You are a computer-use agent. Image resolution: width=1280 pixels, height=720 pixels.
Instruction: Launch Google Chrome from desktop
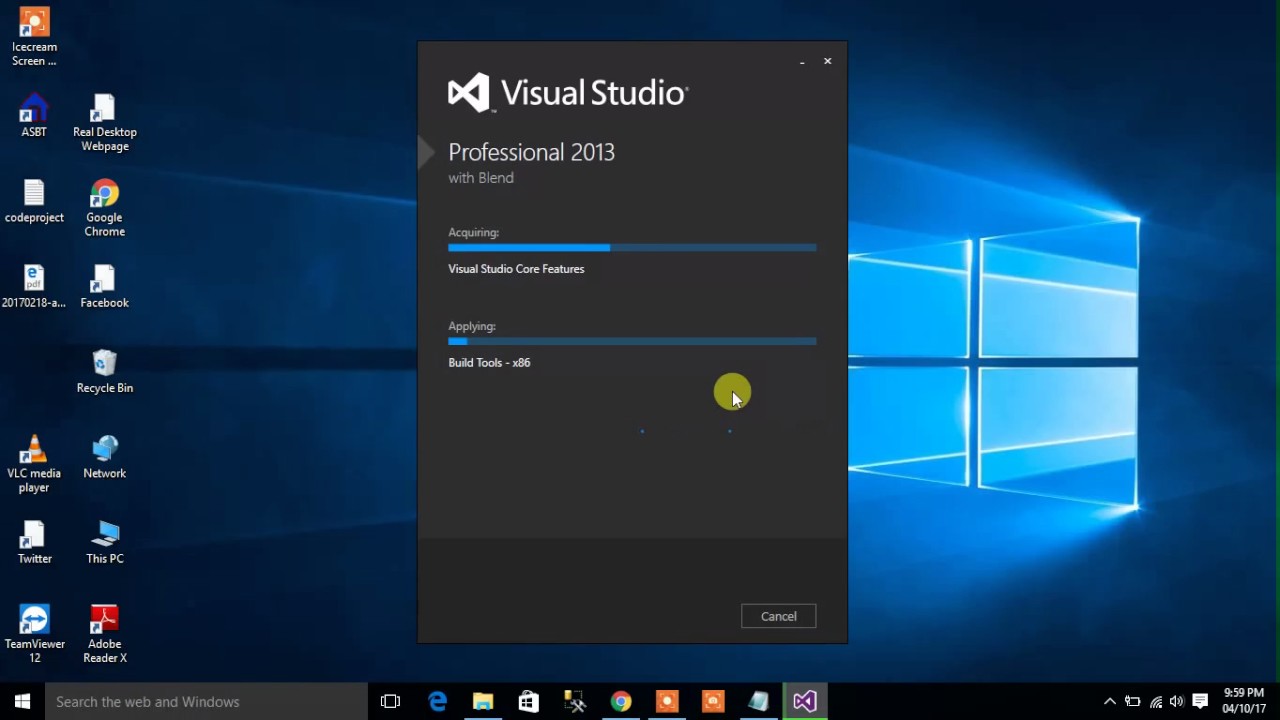coord(104,208)
